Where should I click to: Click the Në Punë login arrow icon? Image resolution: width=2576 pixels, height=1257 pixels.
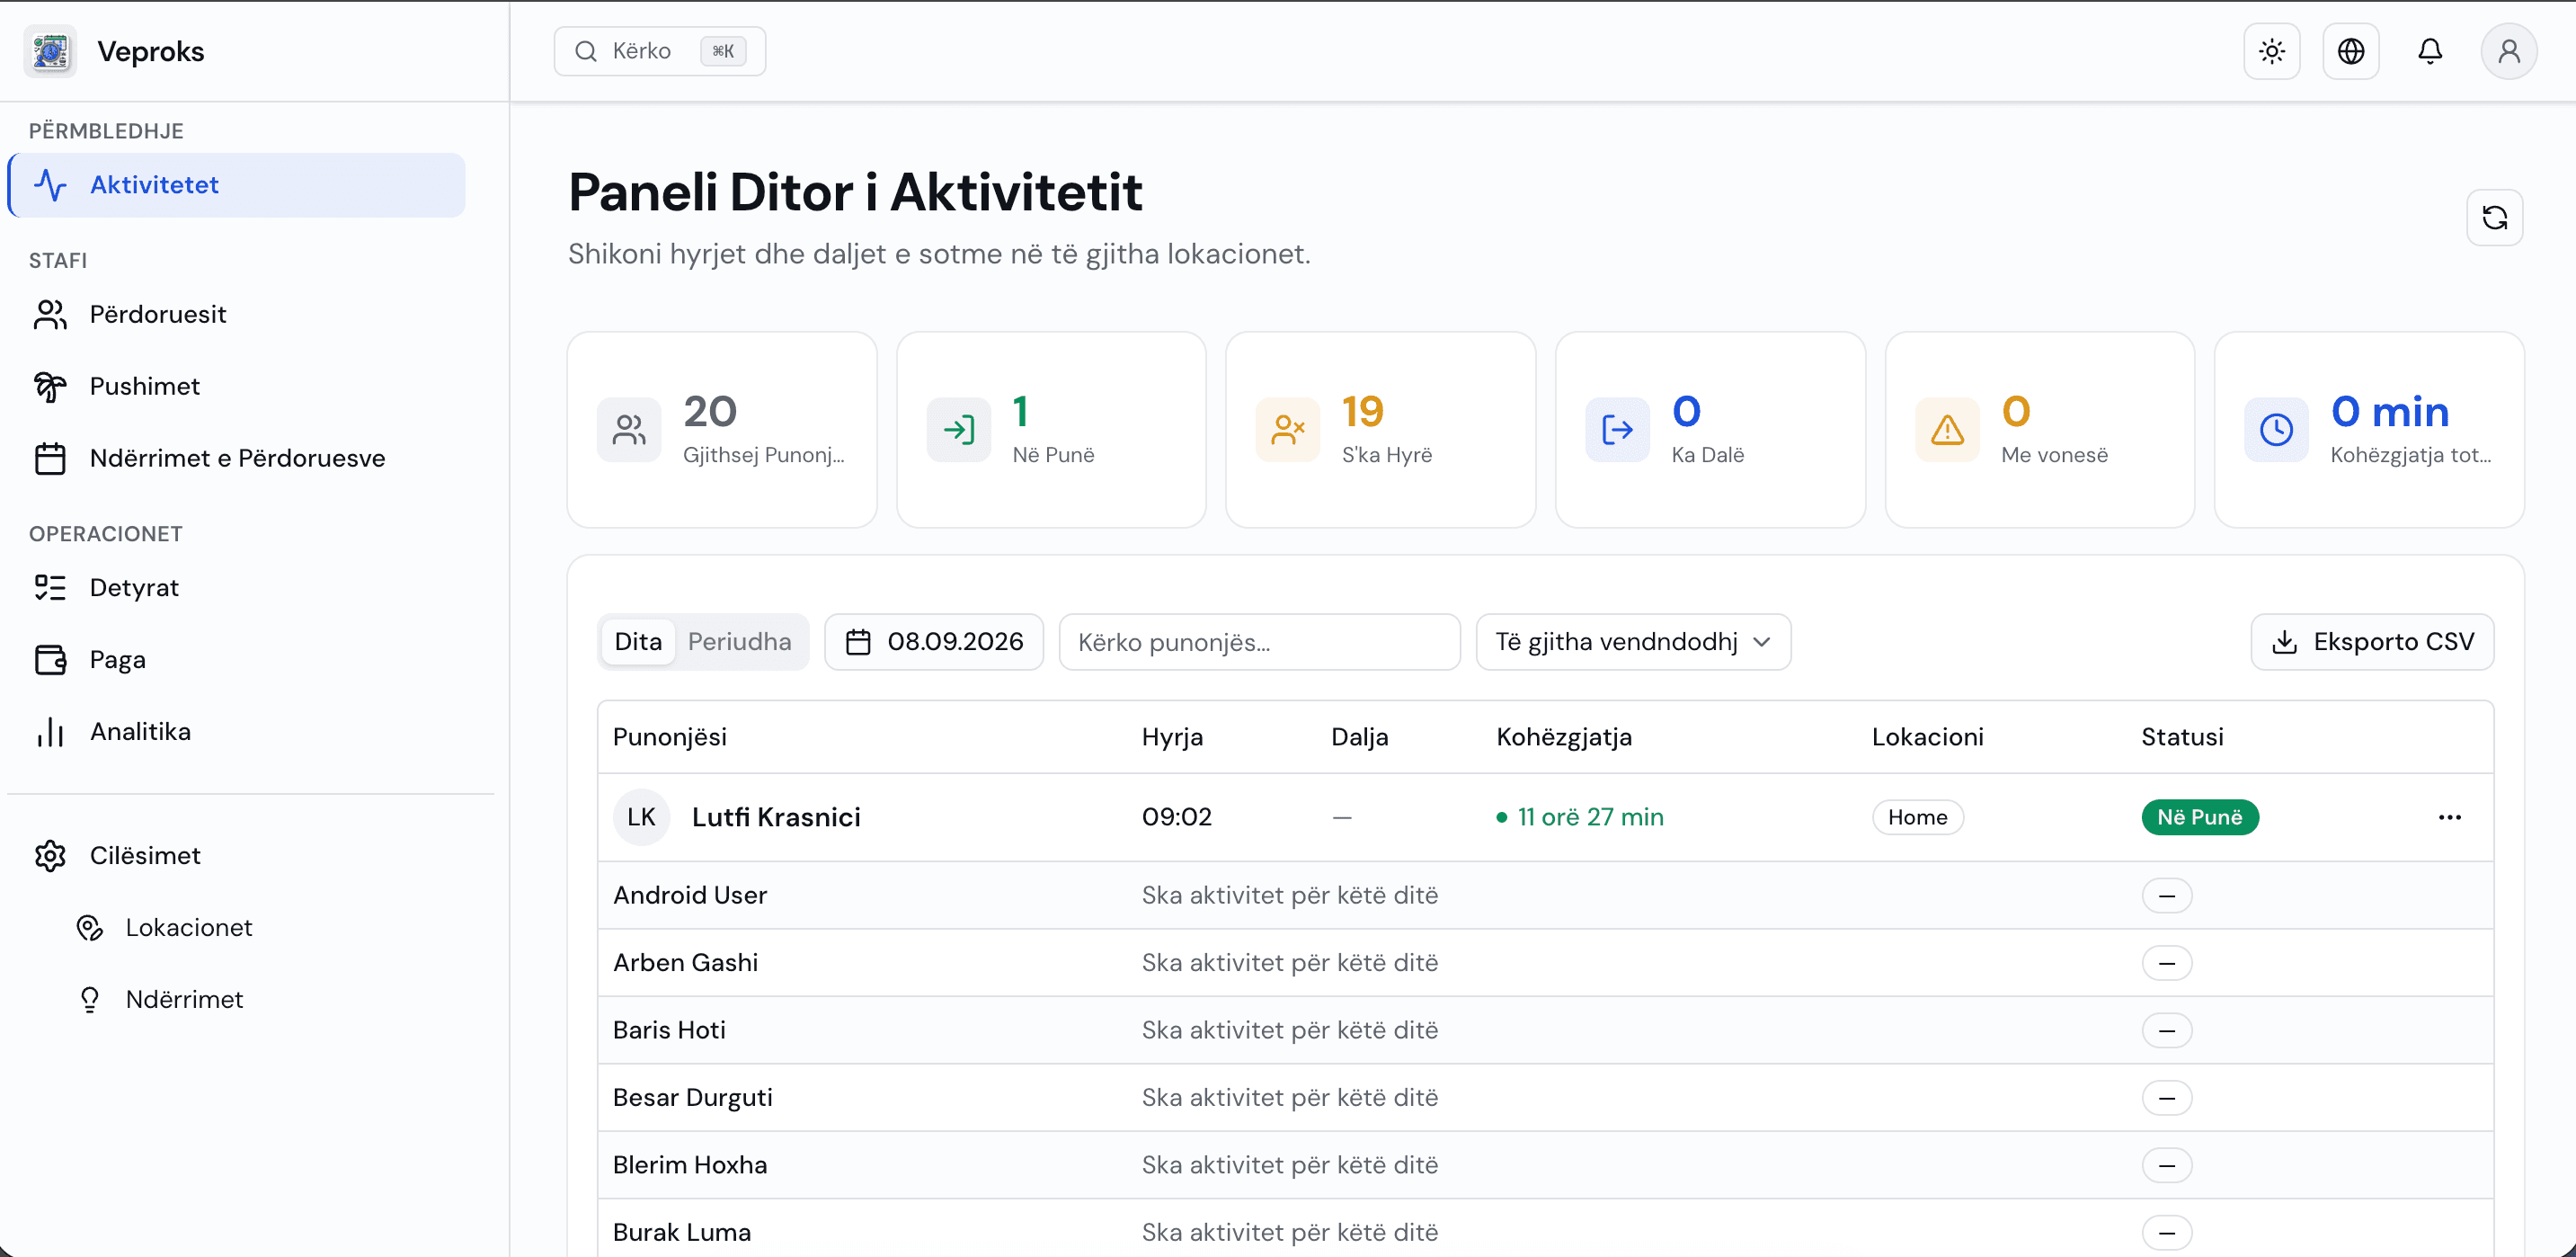958,430
